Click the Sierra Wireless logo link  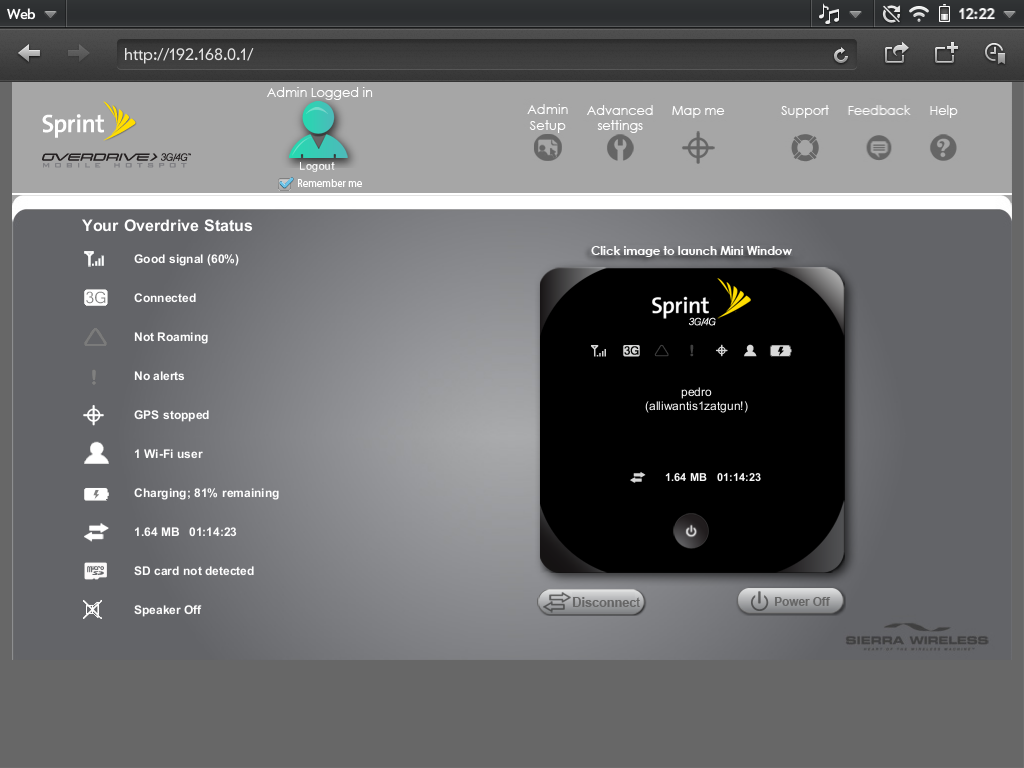[x=916, y=637]
